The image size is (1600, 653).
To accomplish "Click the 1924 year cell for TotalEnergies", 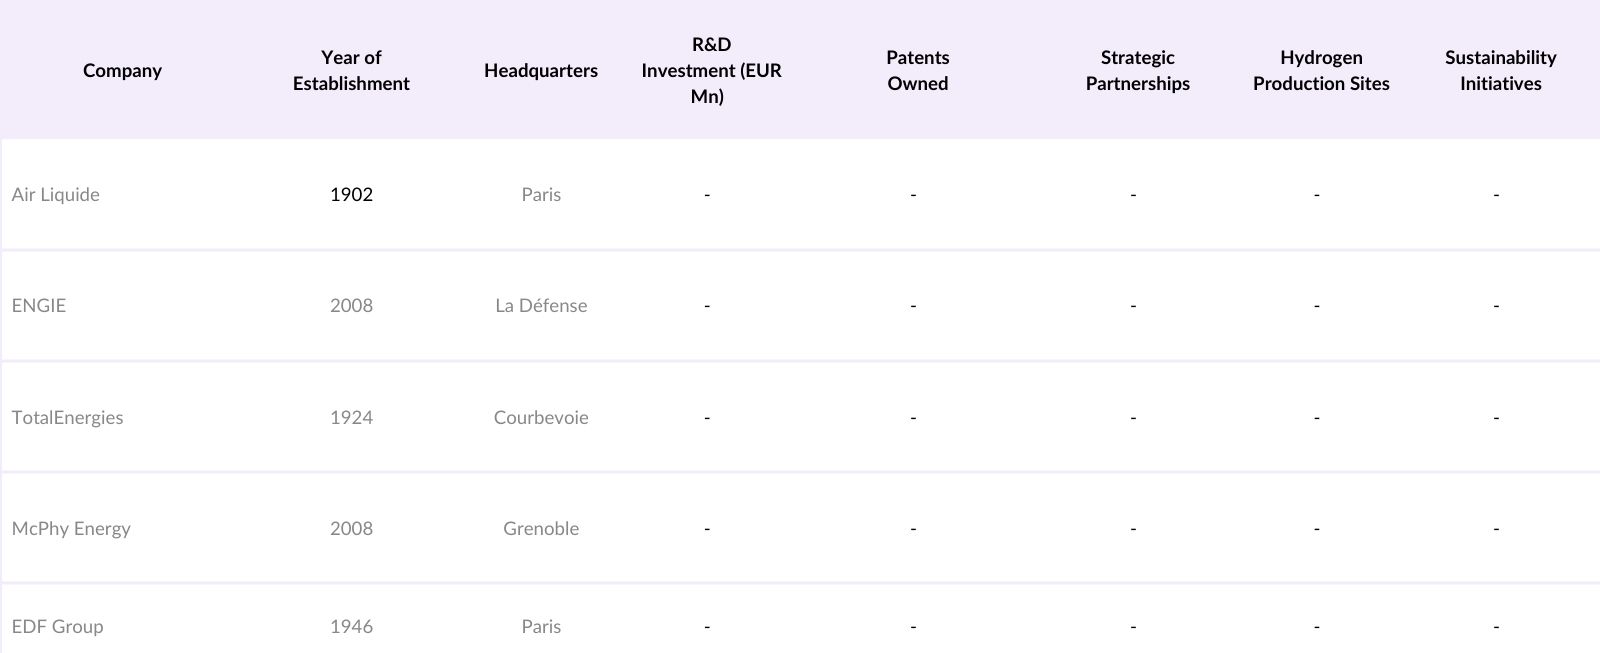I will tap(351, 417).
